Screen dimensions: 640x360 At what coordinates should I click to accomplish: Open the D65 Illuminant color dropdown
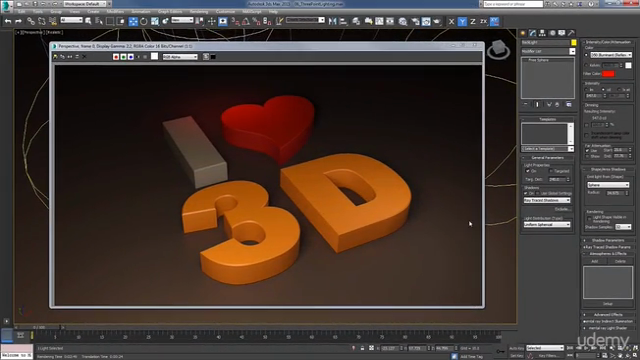(611, 55)
